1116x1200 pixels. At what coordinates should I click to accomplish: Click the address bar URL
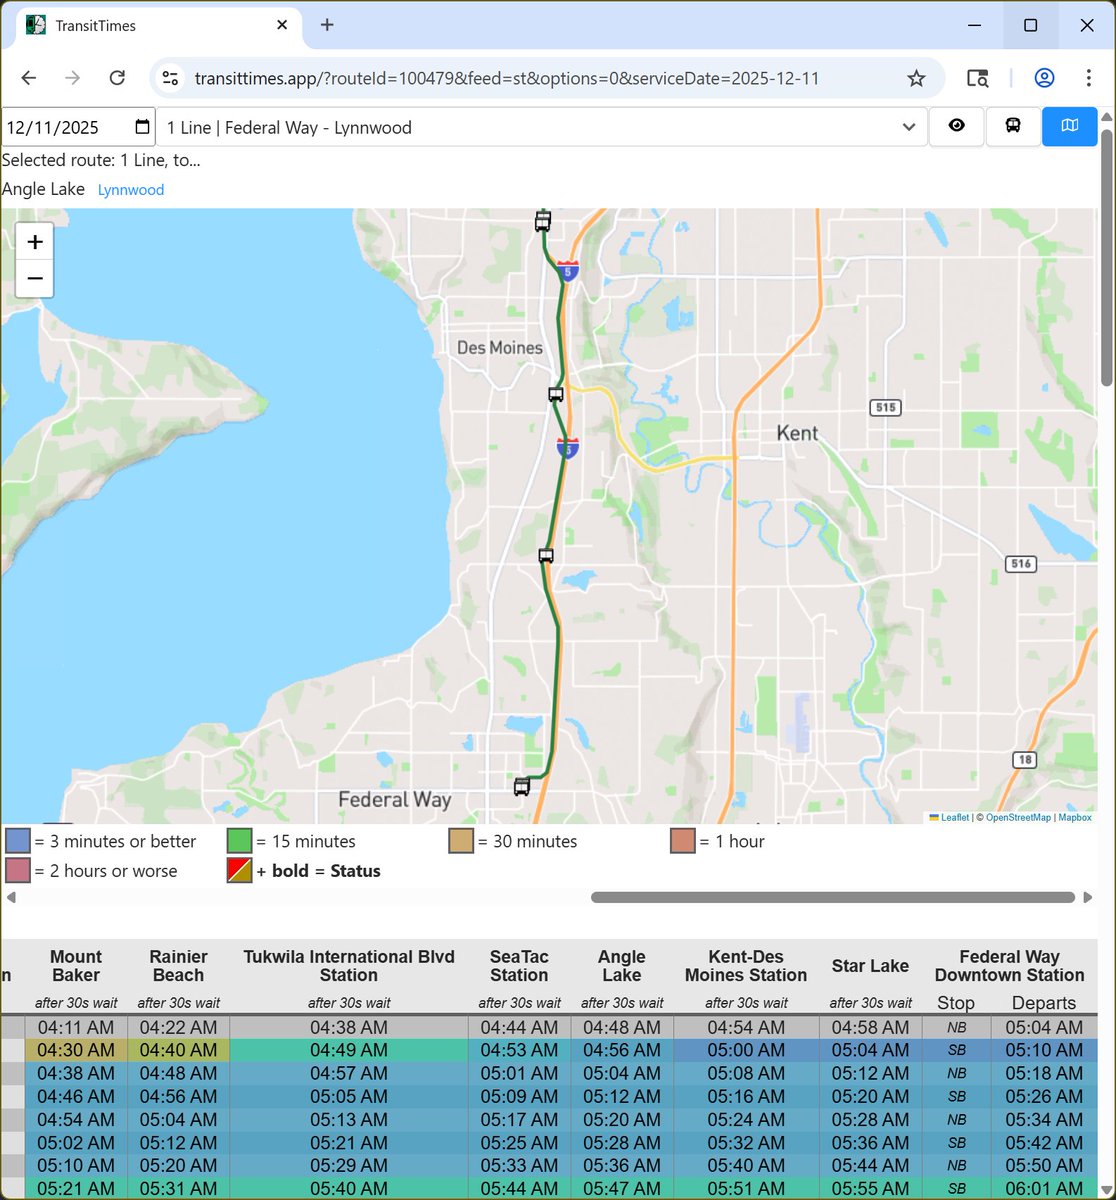(507, 78)
